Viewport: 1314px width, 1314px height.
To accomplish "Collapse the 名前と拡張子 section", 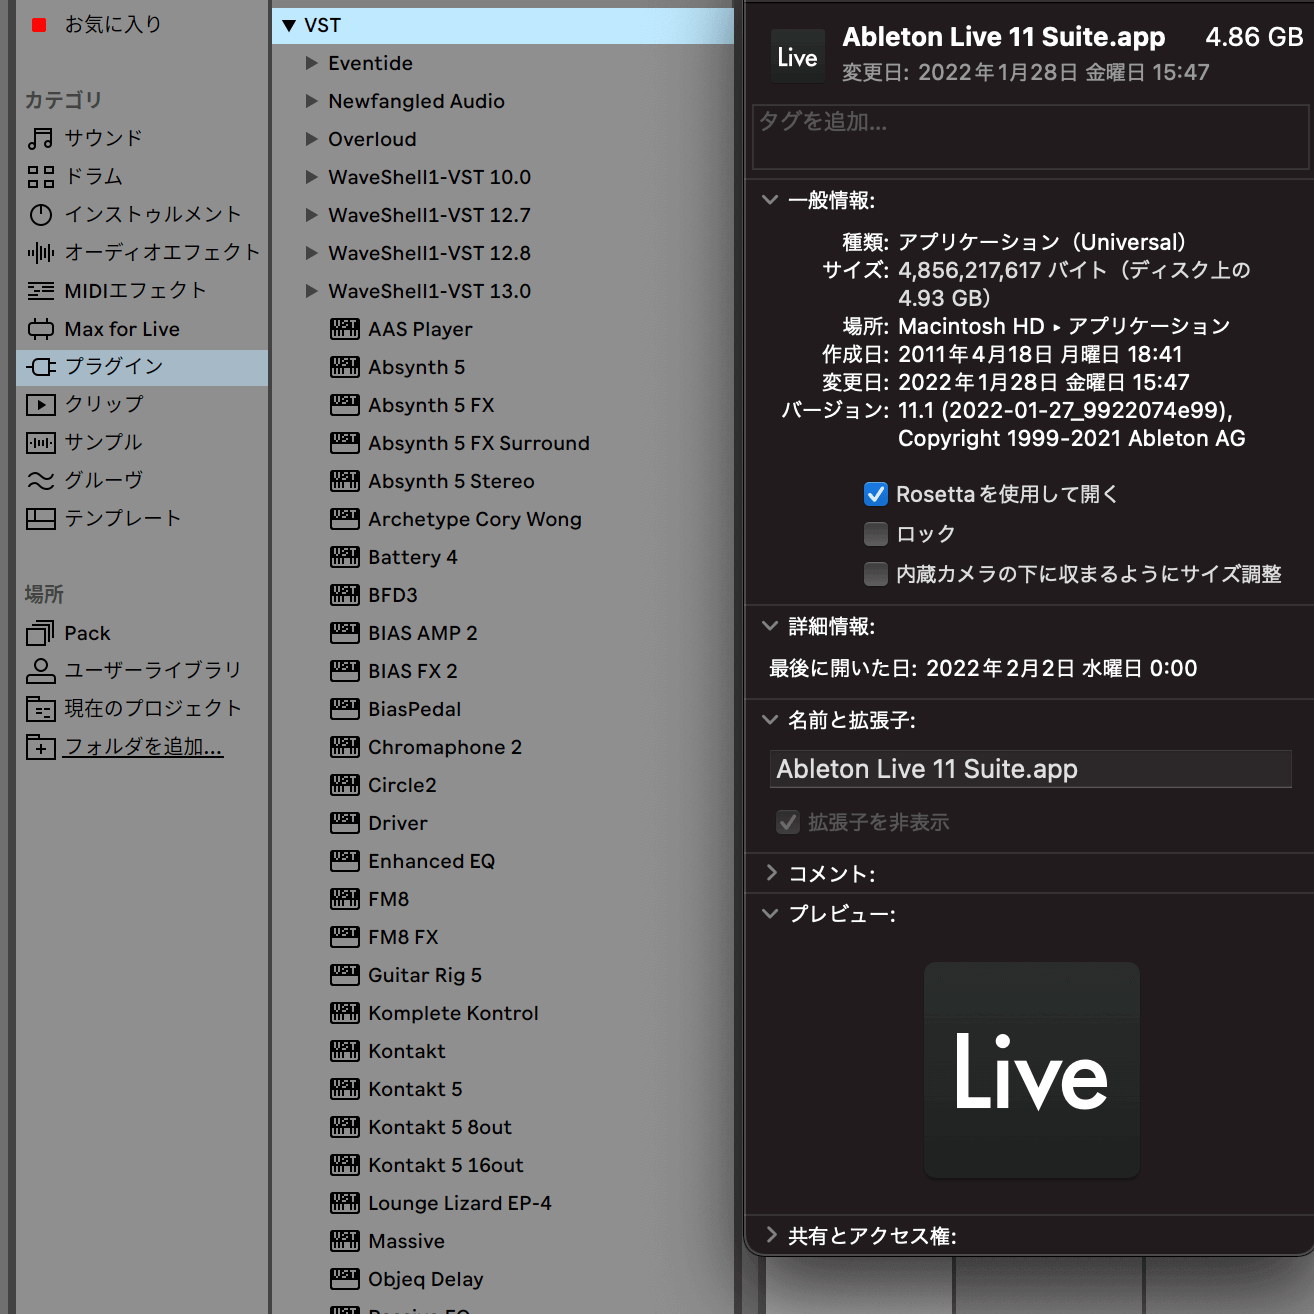I will point(770,720).
